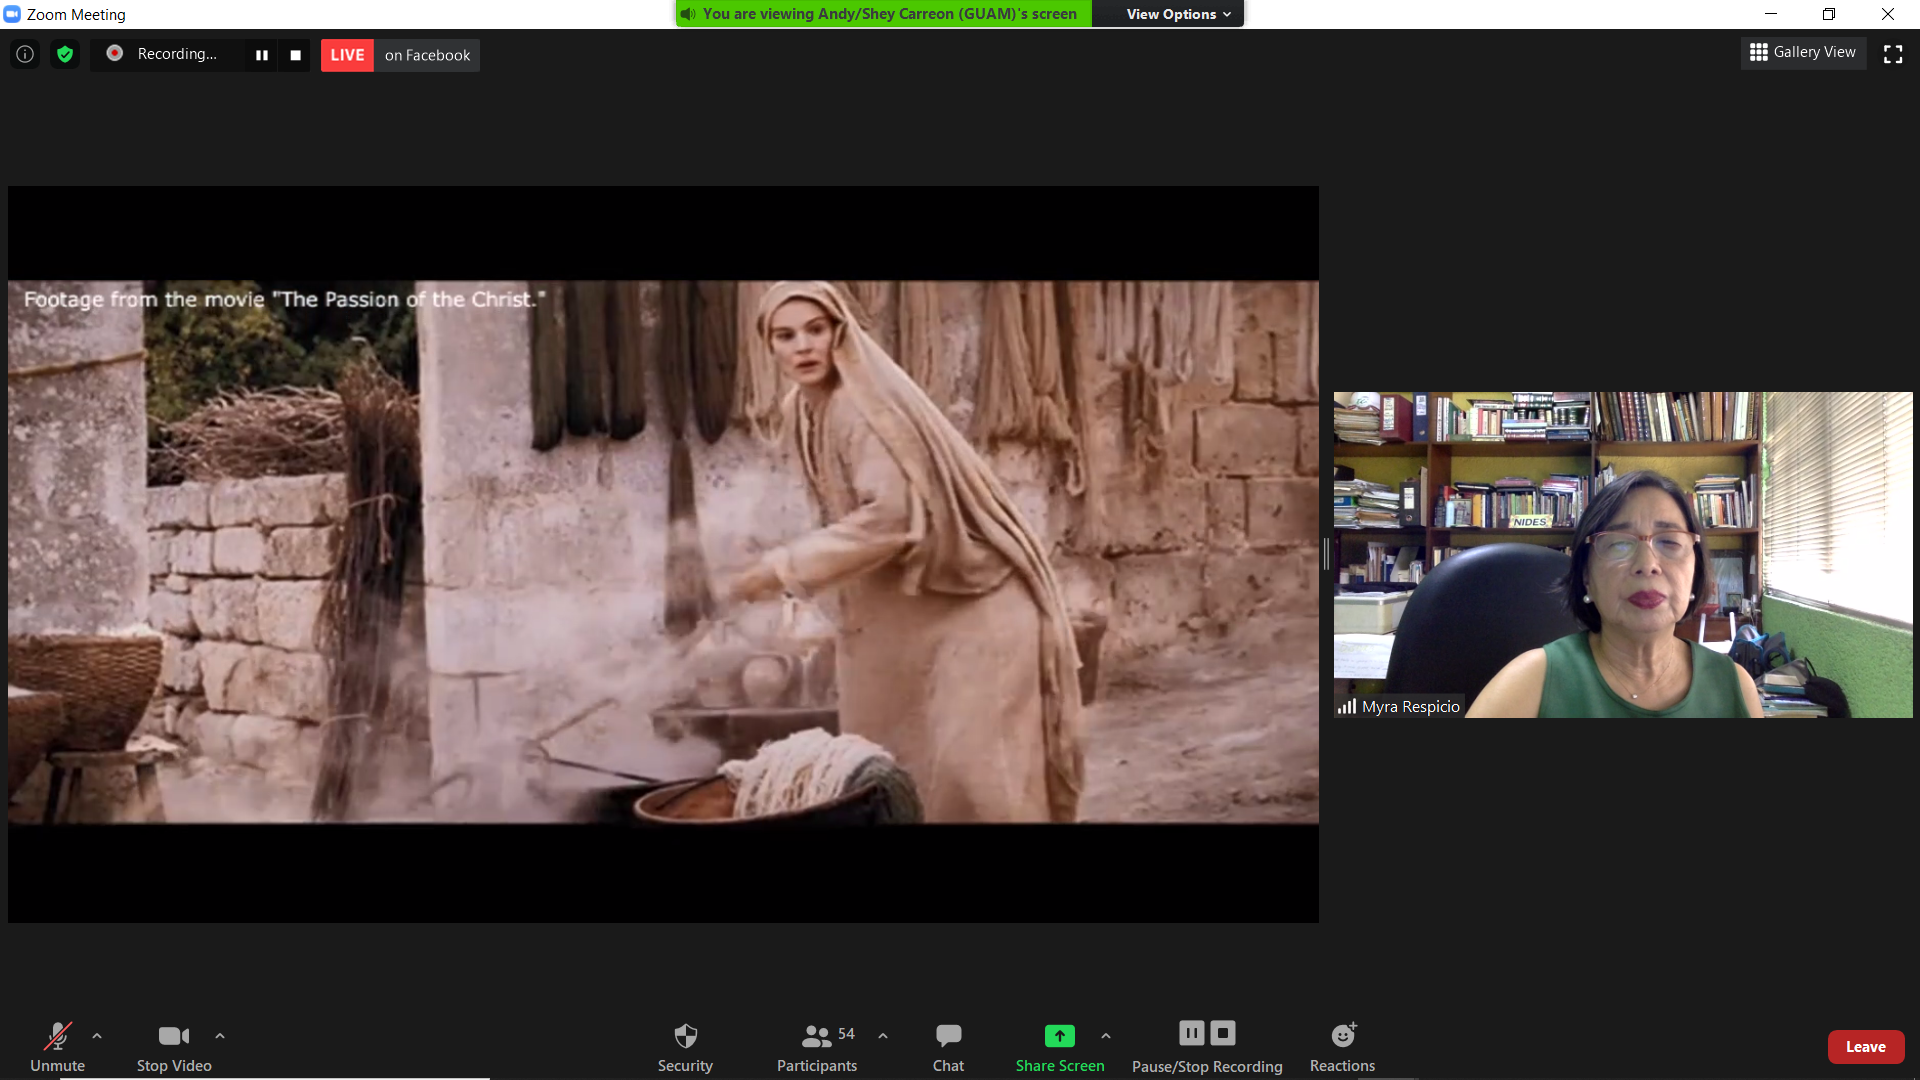
Task: Unmute the microphone
Action: (57, 1047)
